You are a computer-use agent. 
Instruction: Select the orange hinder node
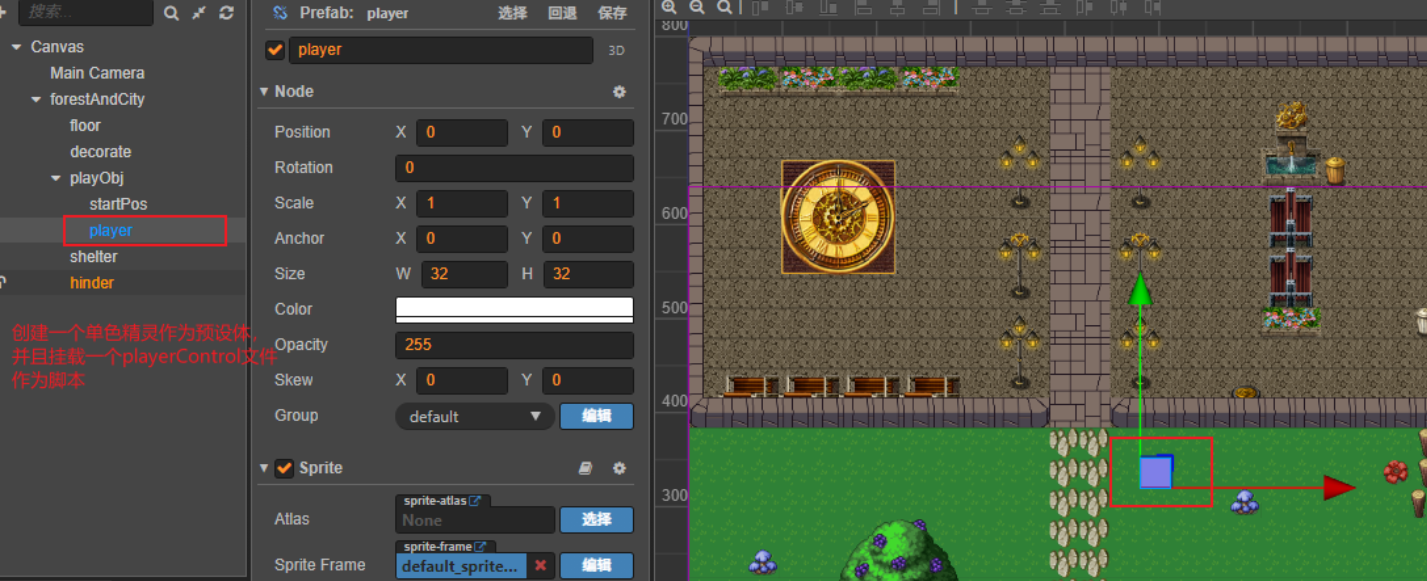[x=92, y=283]
